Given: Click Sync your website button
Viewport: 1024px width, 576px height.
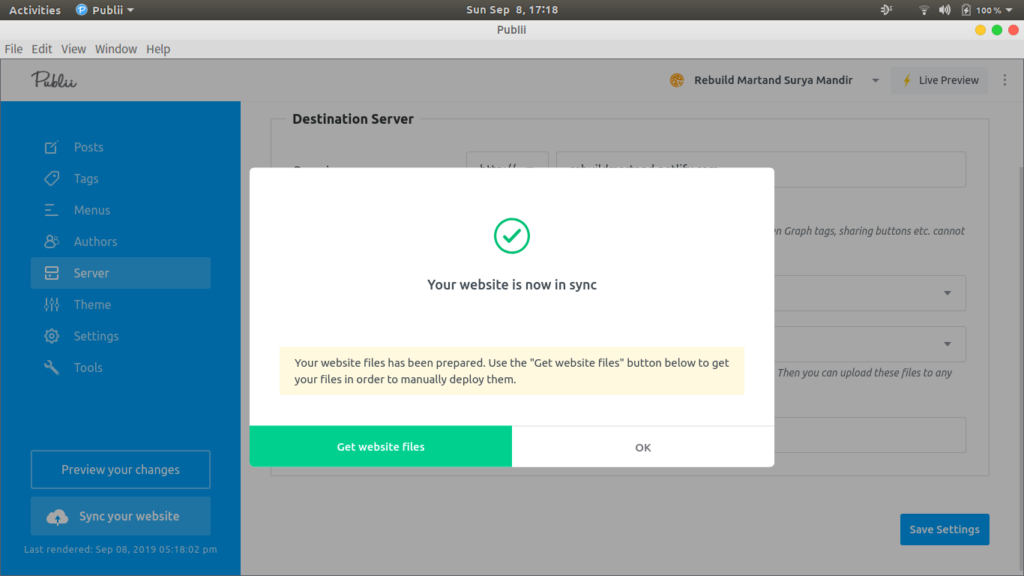Looking at the screenshot, I should [121, 517].
